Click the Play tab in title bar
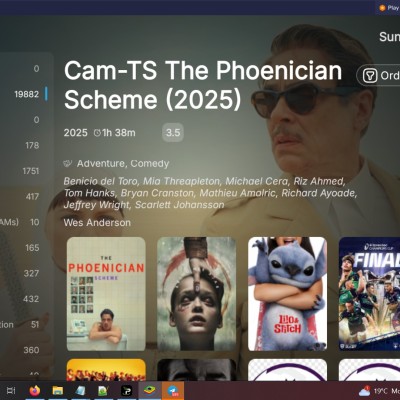This screenshot has height=400, width=400. (389, 8)
